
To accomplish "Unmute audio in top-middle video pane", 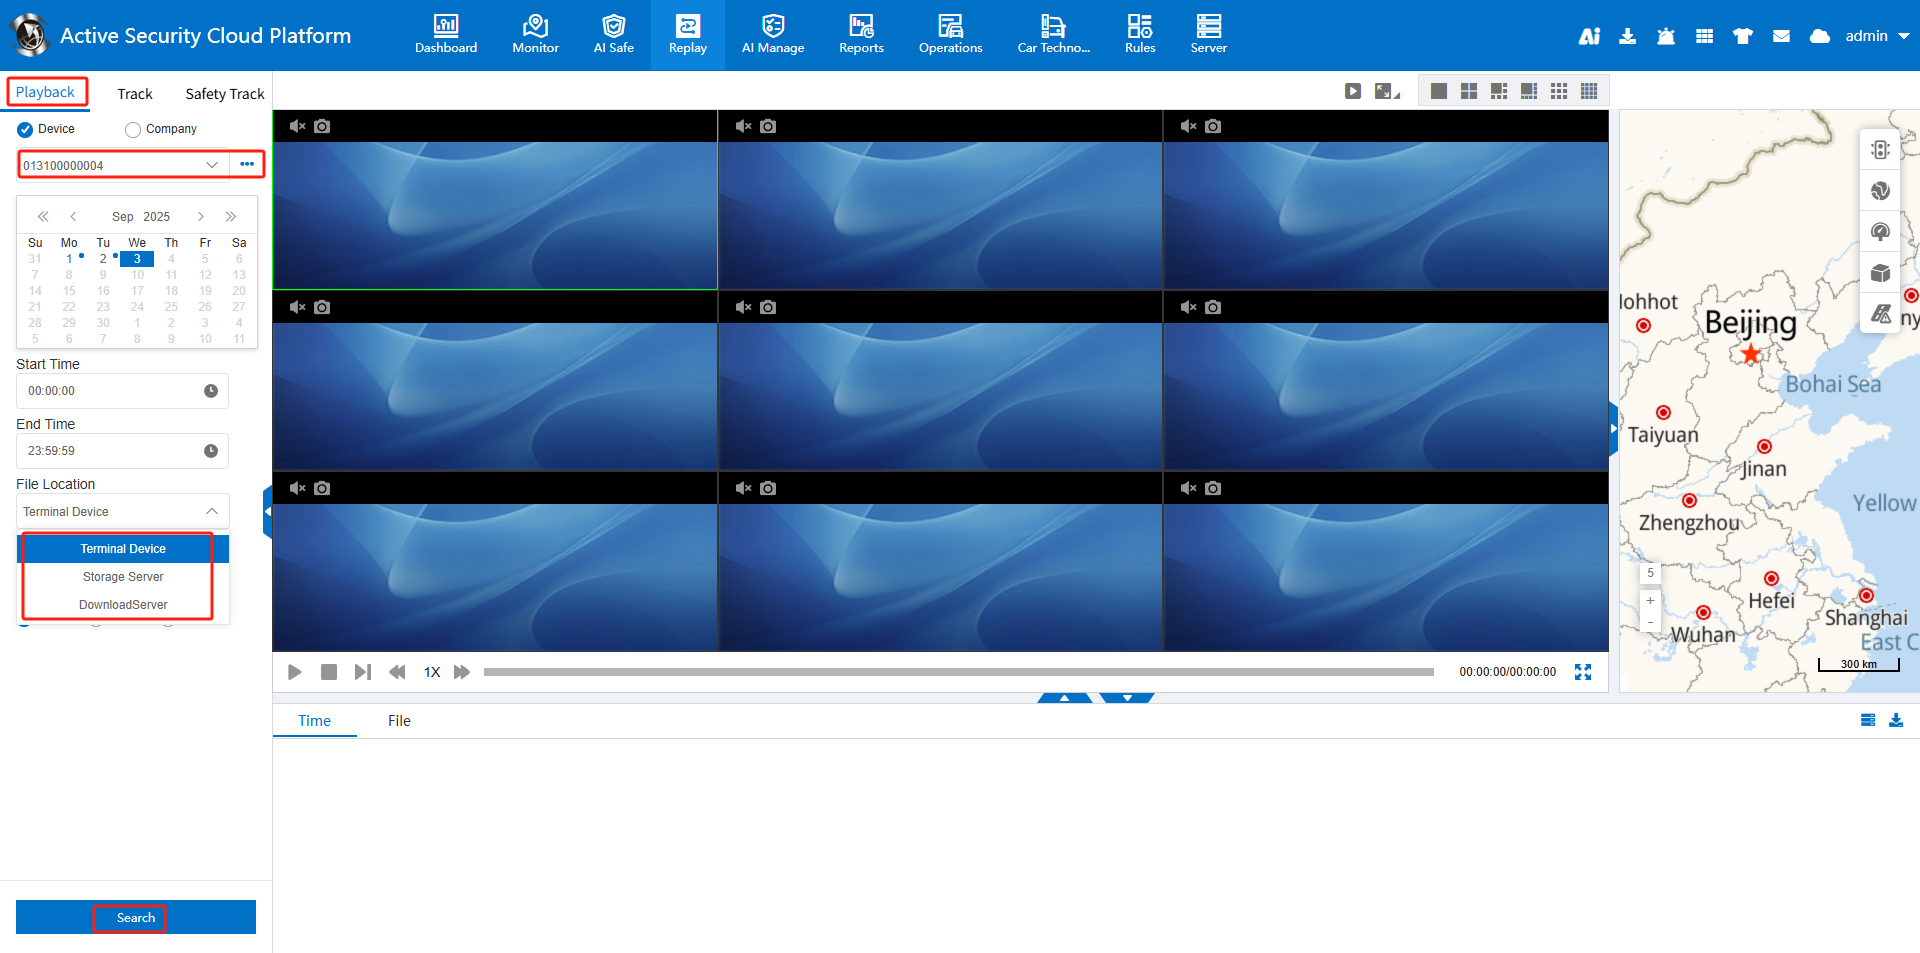I will 743,127.
